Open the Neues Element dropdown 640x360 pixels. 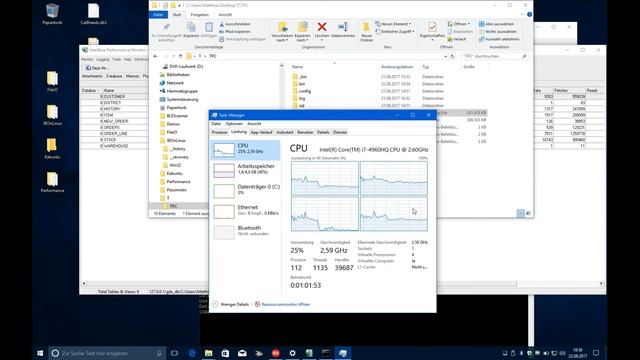click(393, 24)
